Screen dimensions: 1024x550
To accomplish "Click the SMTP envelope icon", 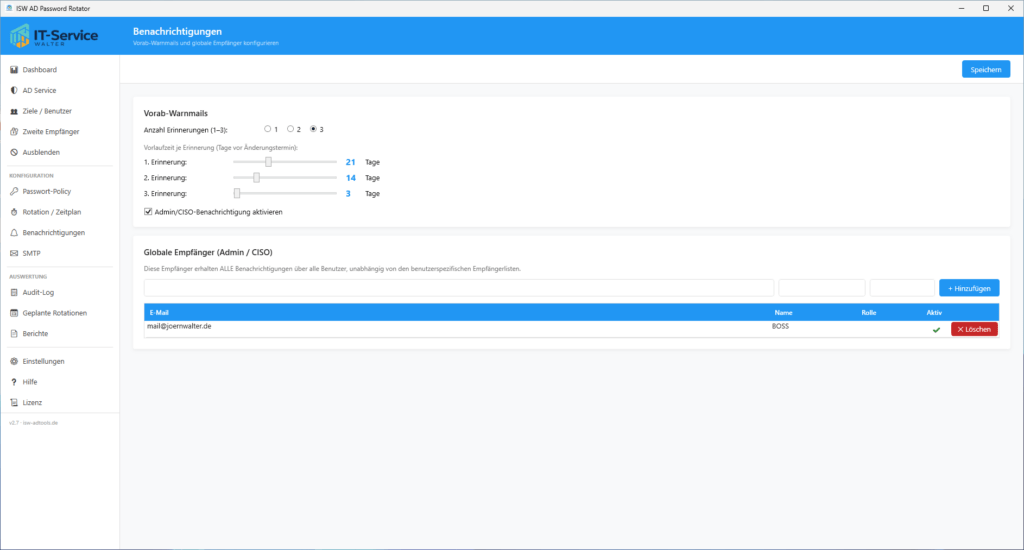I will pyautogui.click(x=14, y=253).
